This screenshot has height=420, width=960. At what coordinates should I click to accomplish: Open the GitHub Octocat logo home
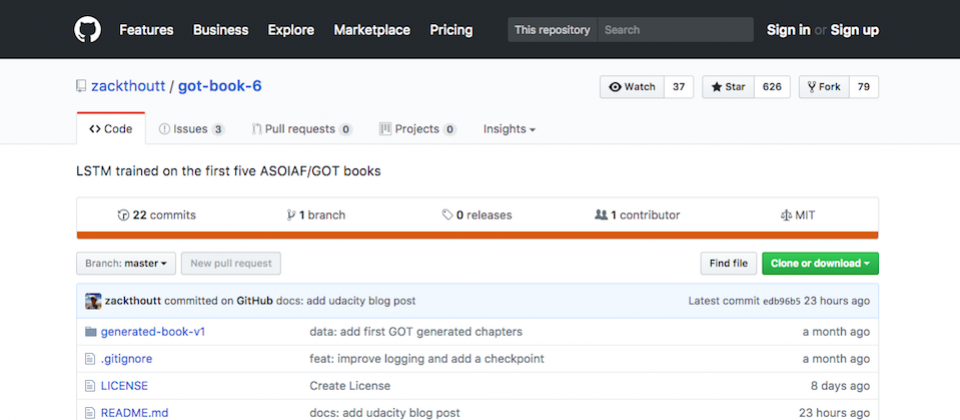click(88, 29)
